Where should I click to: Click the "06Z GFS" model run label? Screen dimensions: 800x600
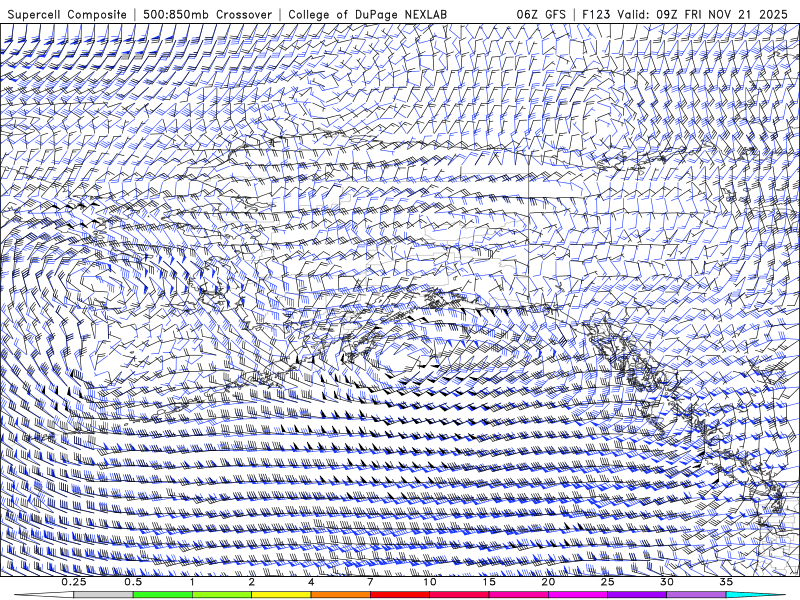[x=541, y=14]
